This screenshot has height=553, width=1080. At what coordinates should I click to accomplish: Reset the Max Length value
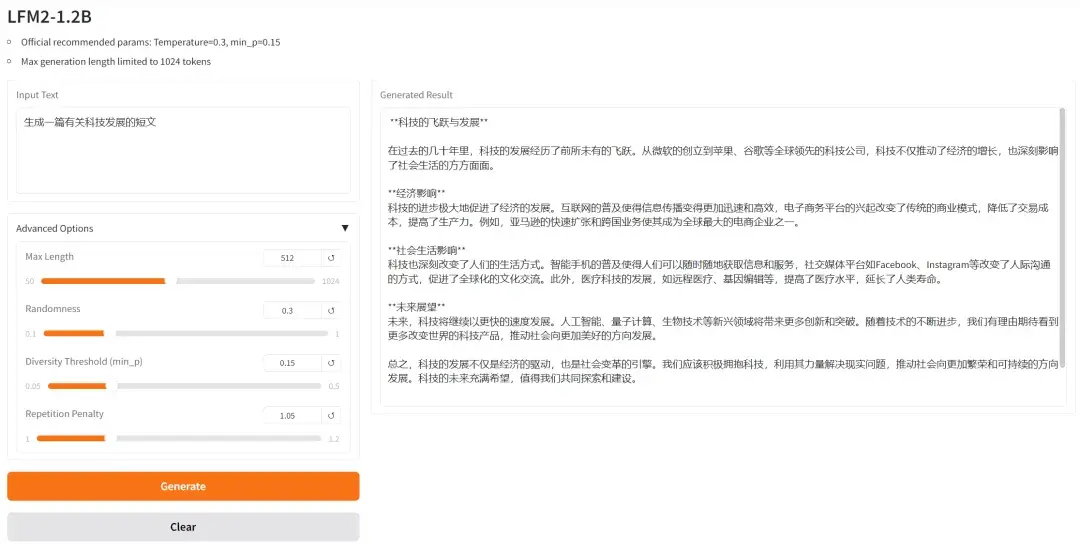click(x=331, y=258)
